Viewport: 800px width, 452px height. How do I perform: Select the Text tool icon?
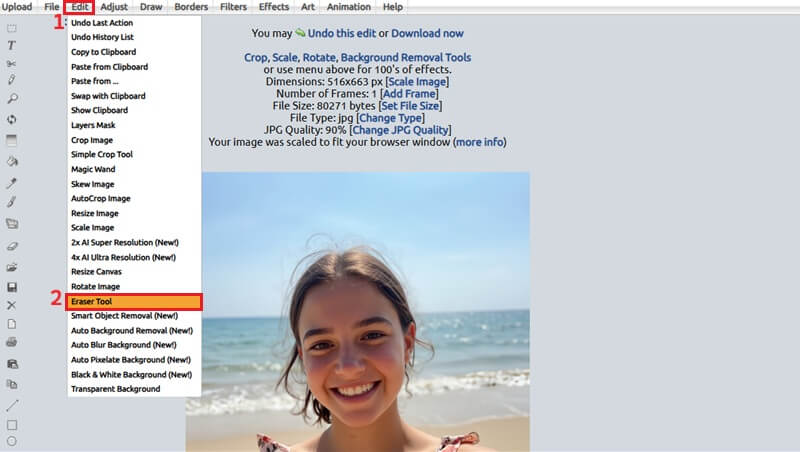(12, 45)
